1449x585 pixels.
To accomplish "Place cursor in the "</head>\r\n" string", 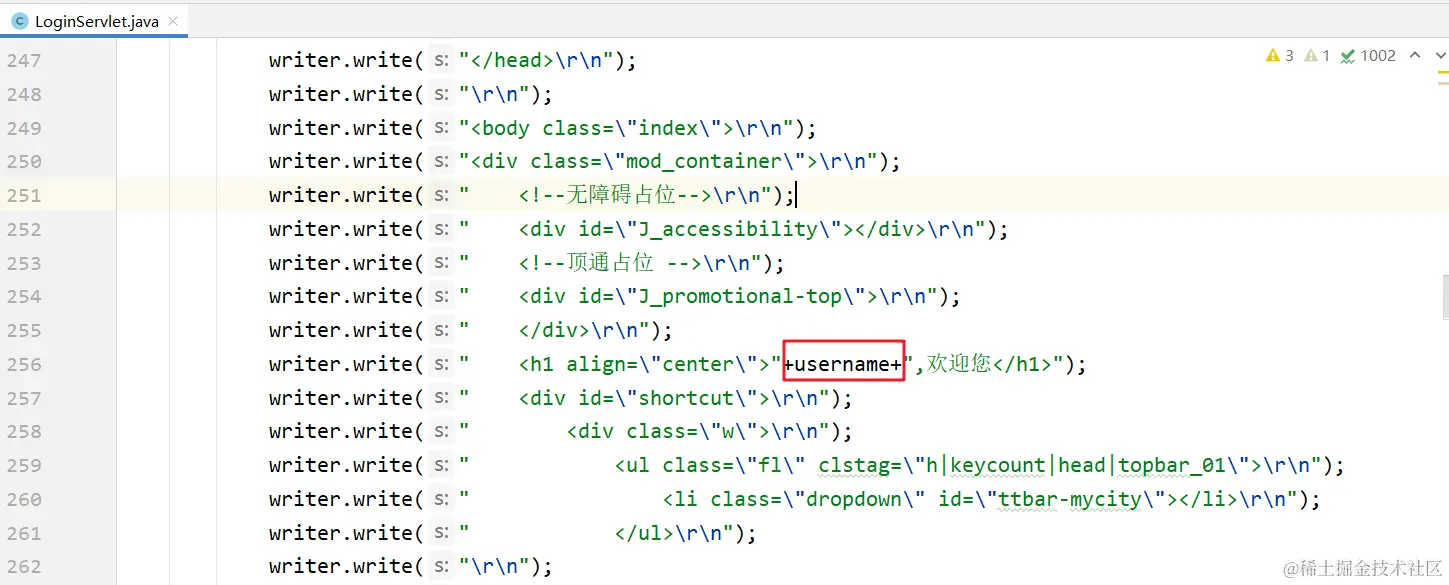I will 536,61.
